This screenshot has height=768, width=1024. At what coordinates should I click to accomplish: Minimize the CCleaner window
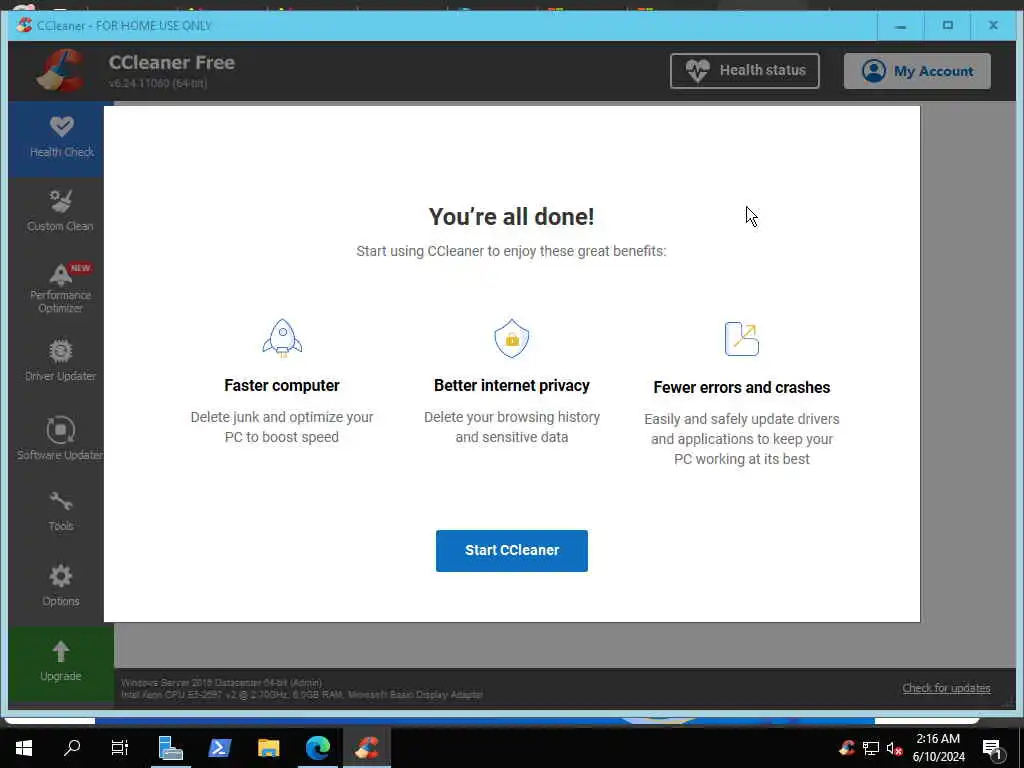[901, 25]
